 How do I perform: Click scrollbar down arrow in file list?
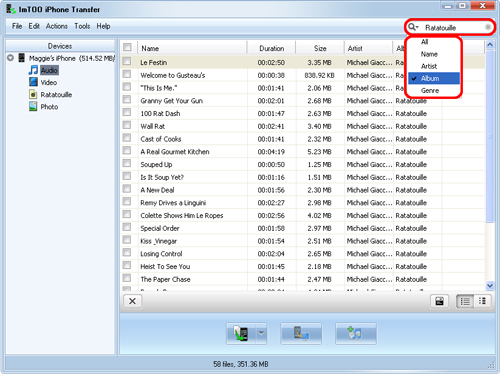click(490, 285)
